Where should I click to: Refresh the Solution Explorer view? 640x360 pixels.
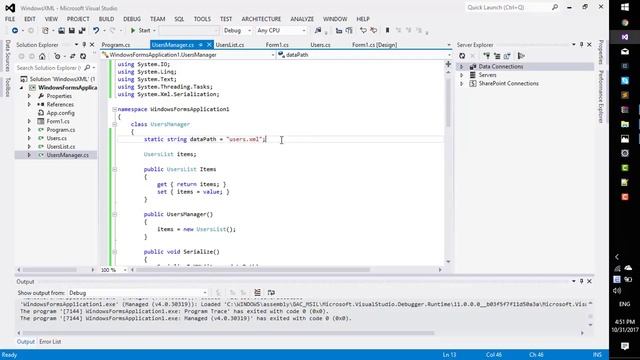83,56
